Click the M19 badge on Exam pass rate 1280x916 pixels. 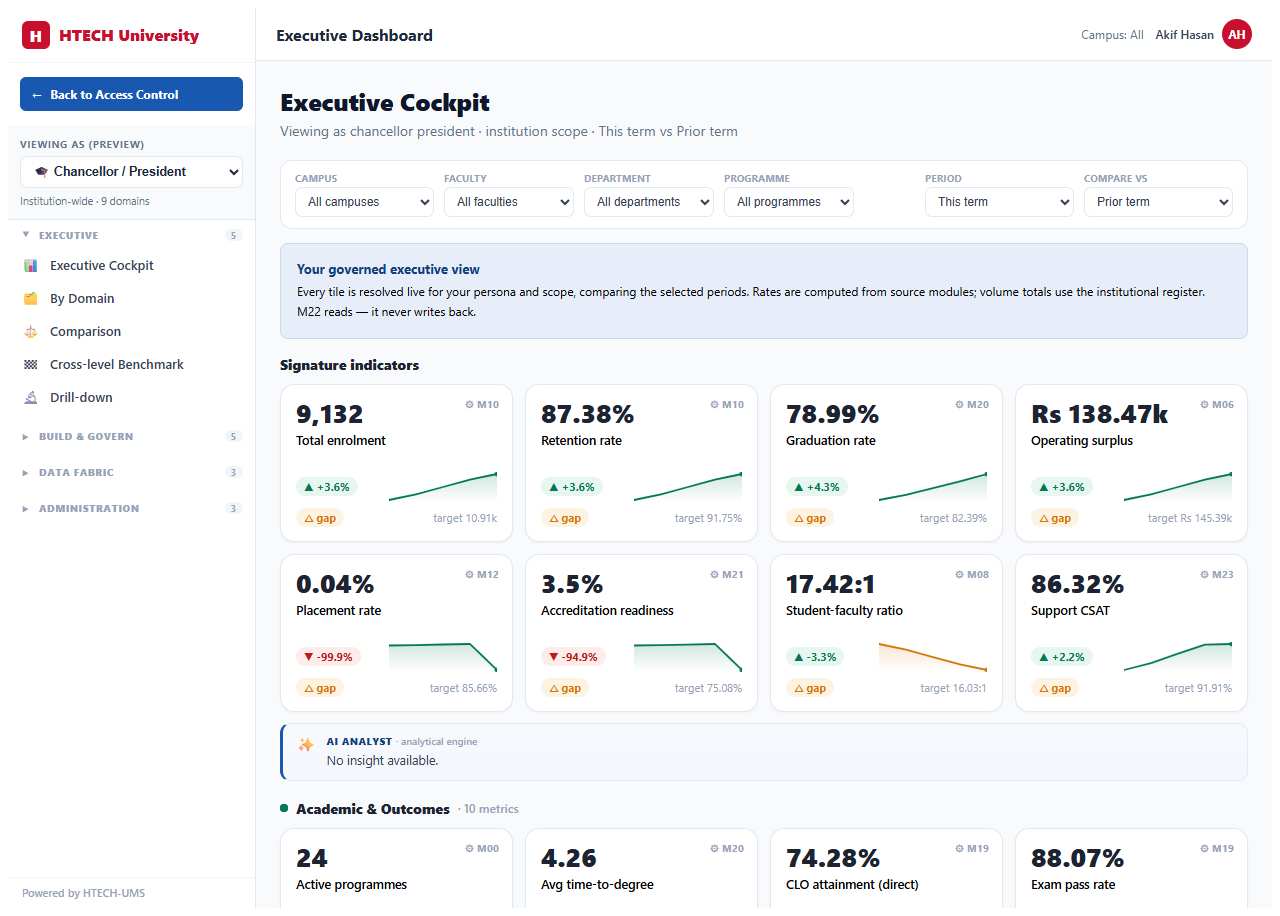click(x=1217, y=849)
